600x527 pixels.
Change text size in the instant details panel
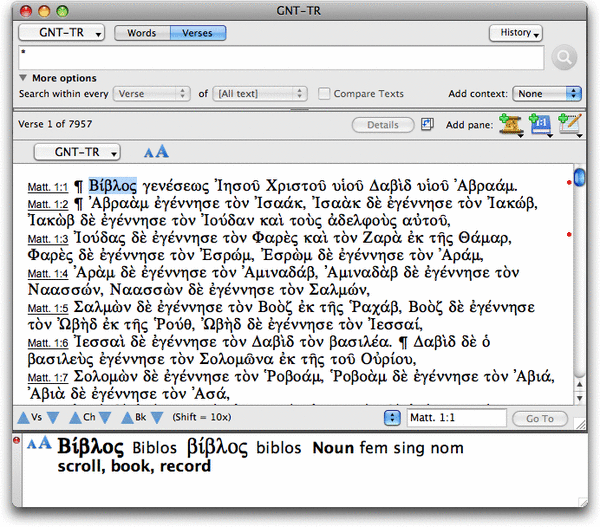click(40, 443)
